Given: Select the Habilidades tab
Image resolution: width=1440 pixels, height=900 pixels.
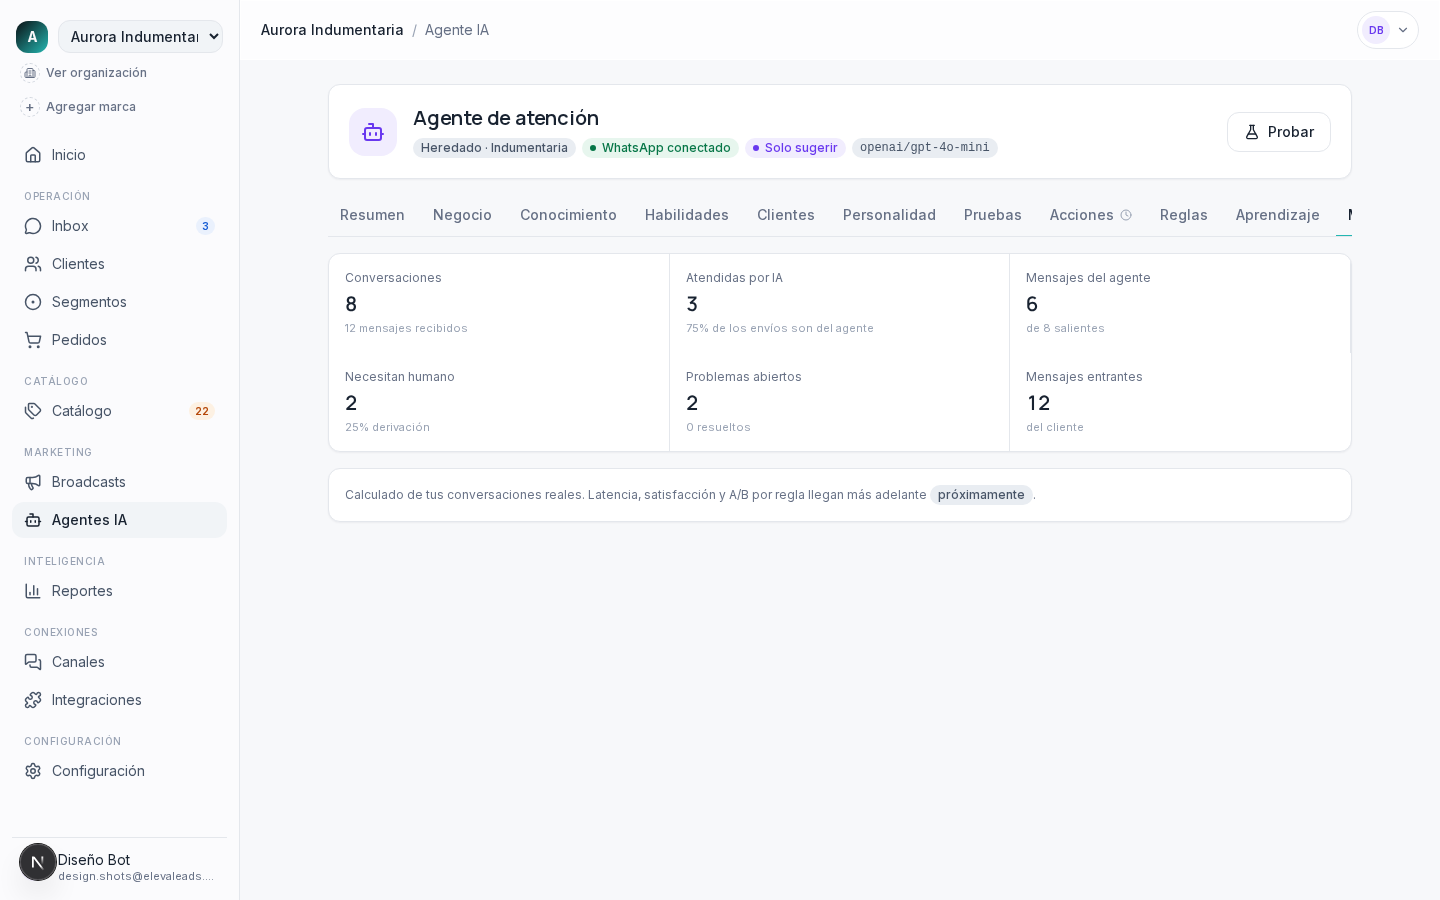Looking at the screenshot, I should (687, 215).
